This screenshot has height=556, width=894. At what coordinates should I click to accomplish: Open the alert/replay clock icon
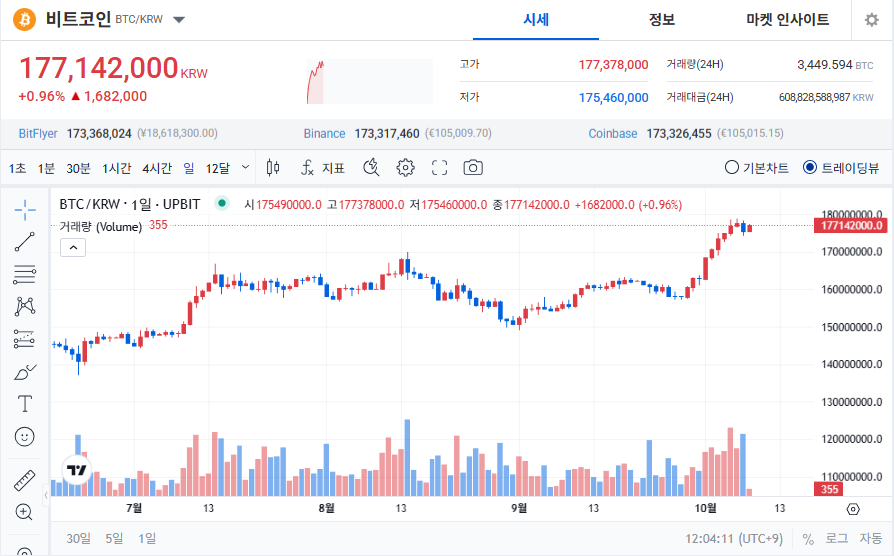coord(371,168)
